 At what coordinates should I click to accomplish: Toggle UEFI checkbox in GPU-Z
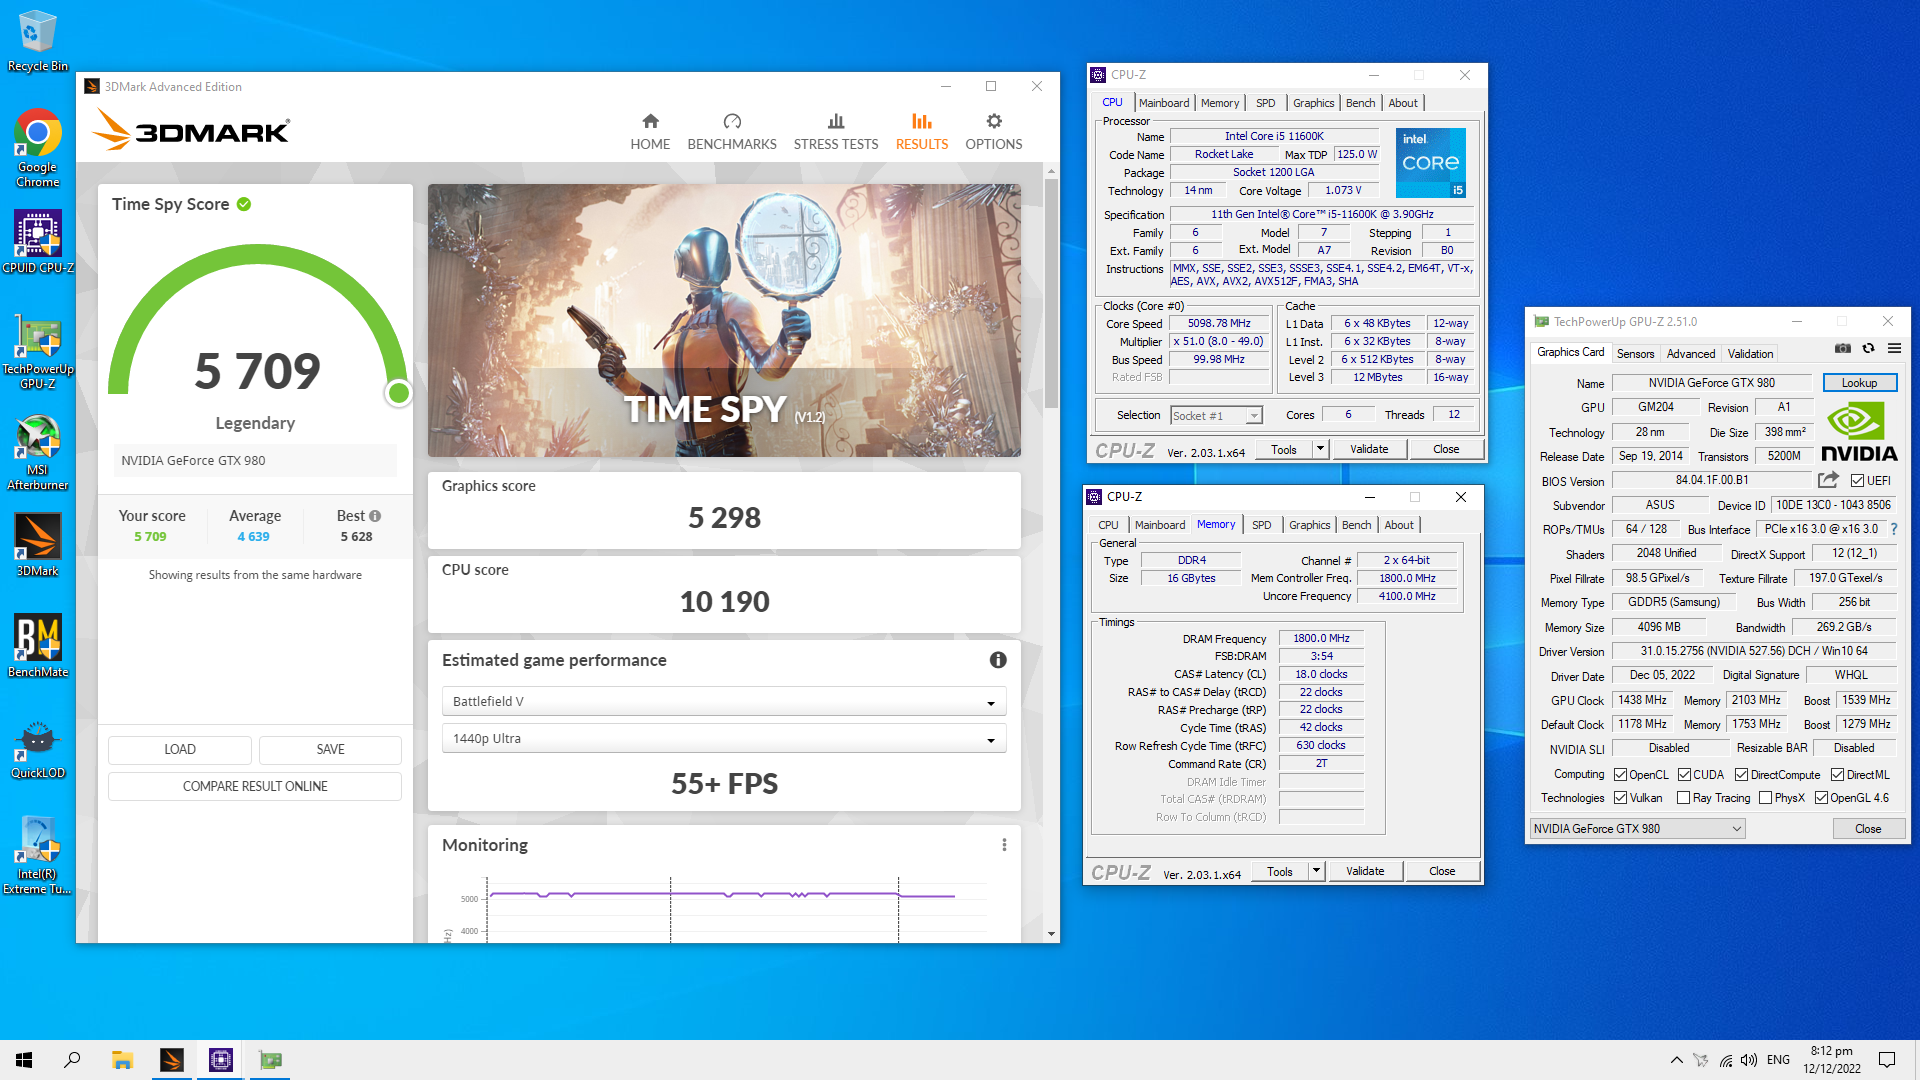tap(1857, 481)
